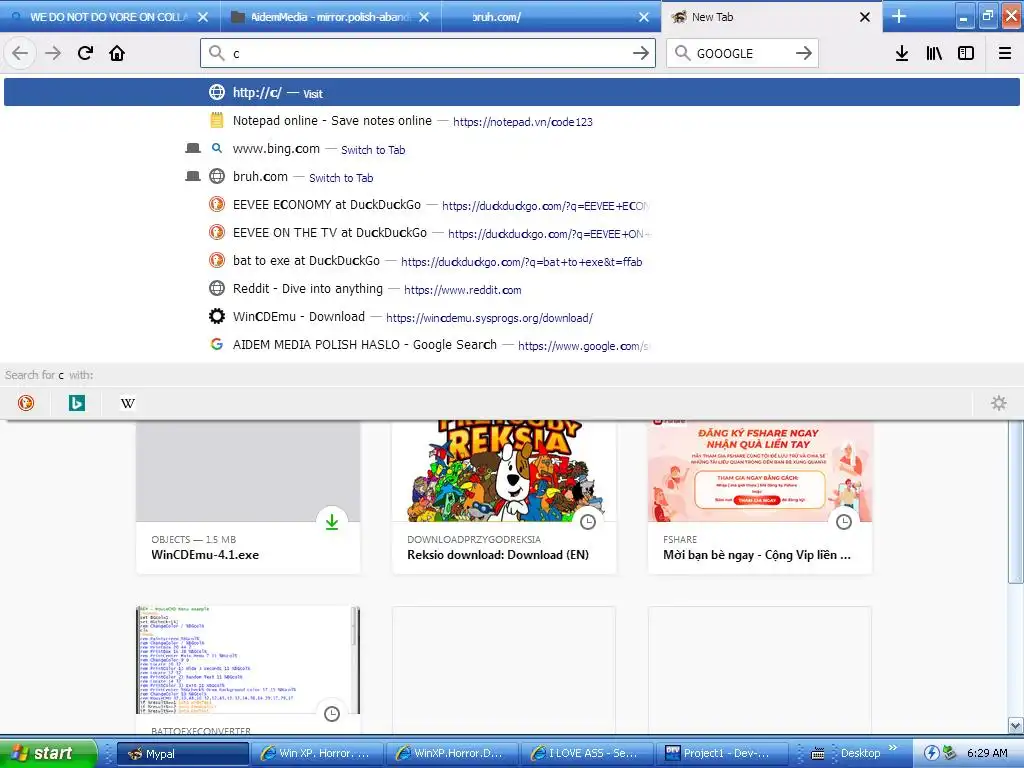Open the hamburger application menu
The height and width of the screenshot is (768, 1024).
pyautogui.click(x=1004, y=53)
